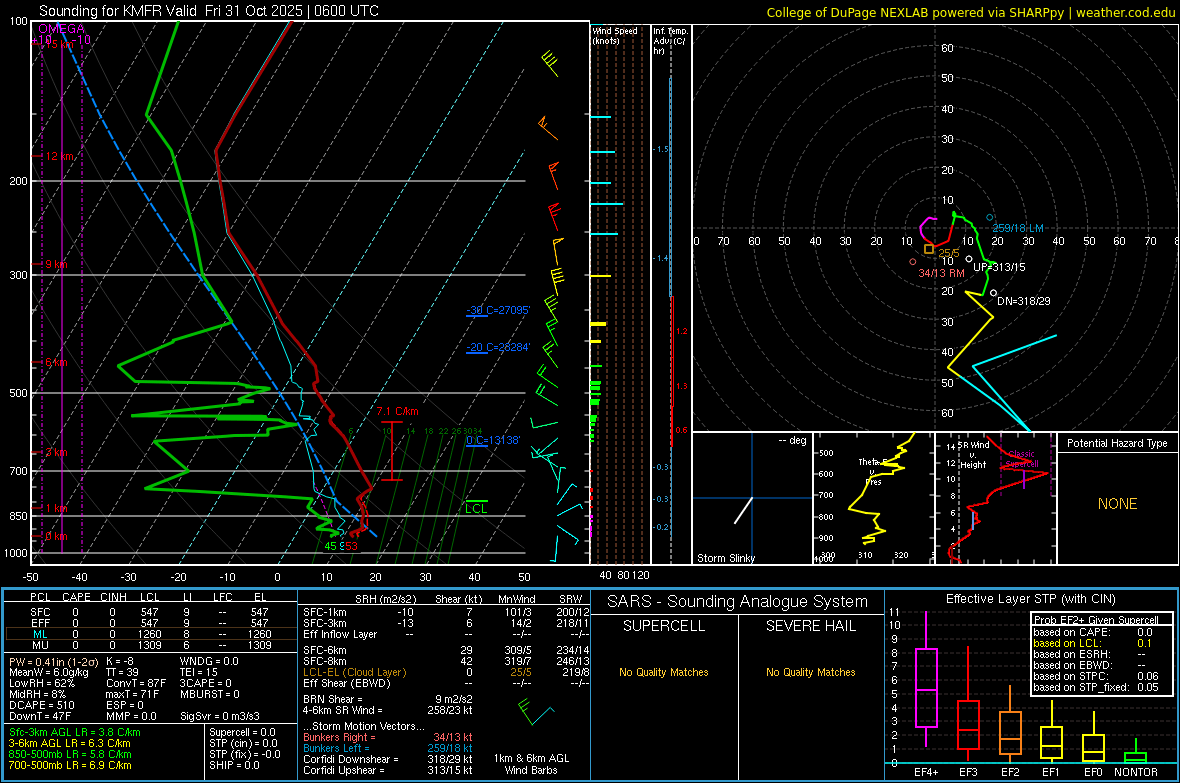Click the Sfc-3km AGL LR = 3.8 C/km line
Viewport: 1180px width, 783px height.
tap(75, 732)
